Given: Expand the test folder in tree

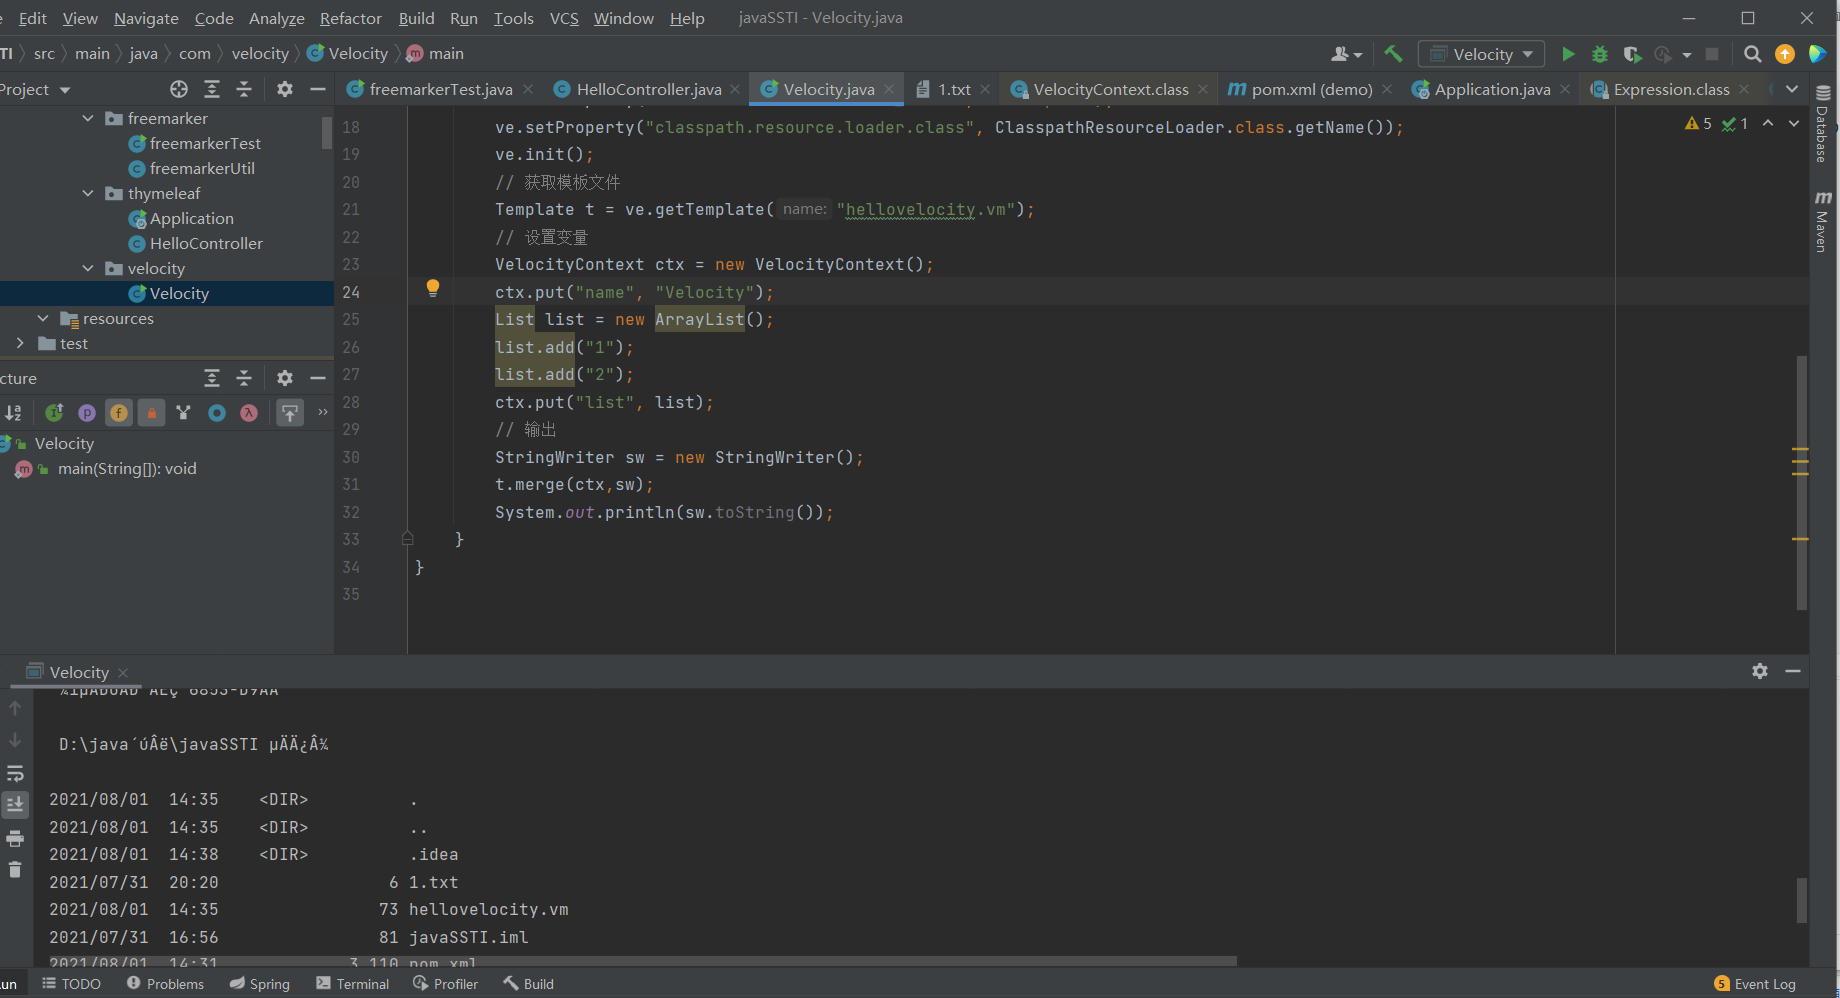Looking at the screenshot, I should tap(20, 343).
